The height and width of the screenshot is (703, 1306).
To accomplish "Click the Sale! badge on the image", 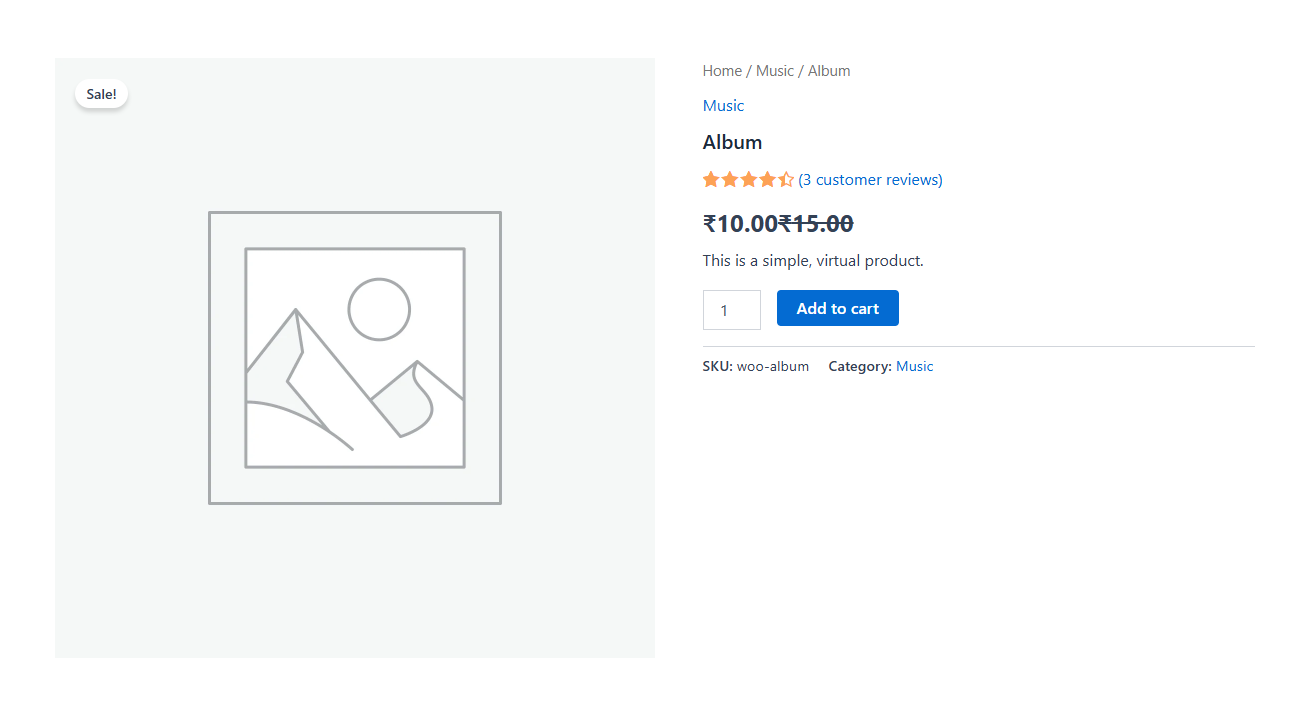I will [x=101, y=93].
